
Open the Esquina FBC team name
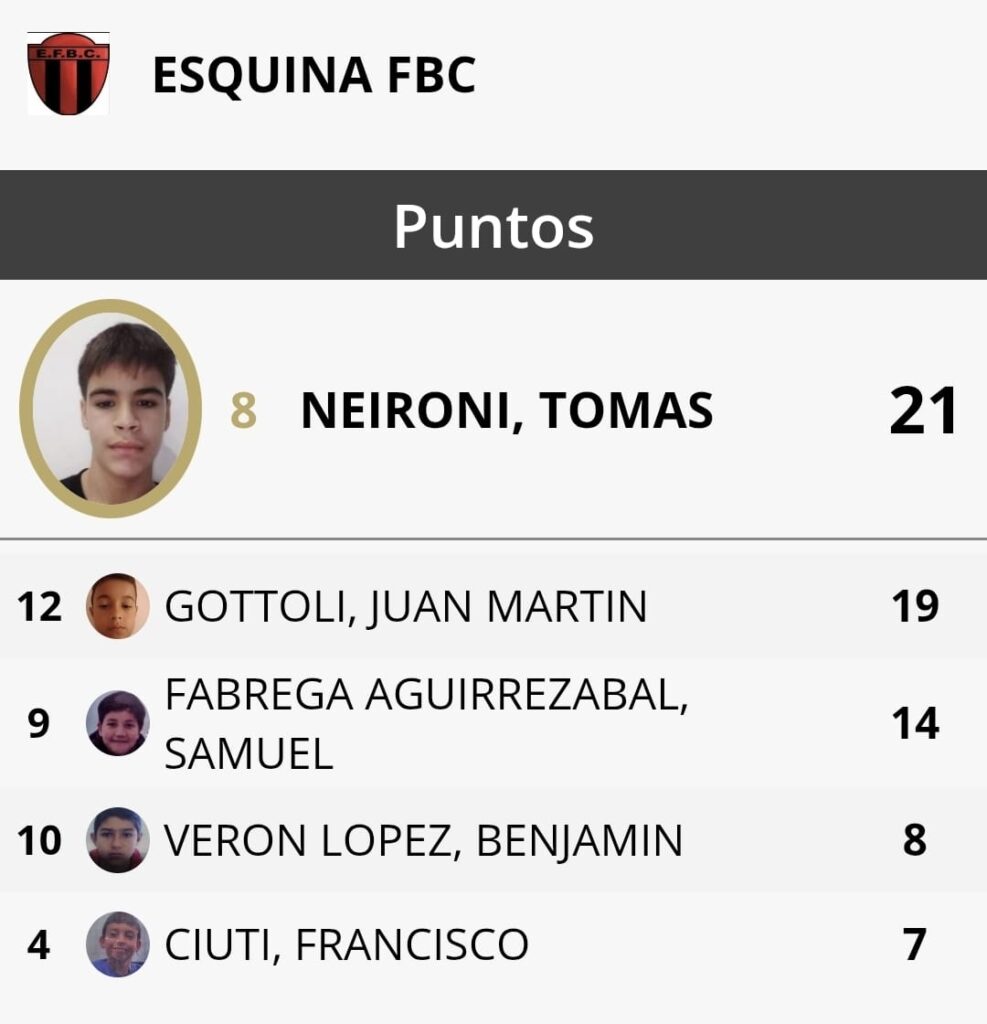pyautogui.click(x=314, y=76)
